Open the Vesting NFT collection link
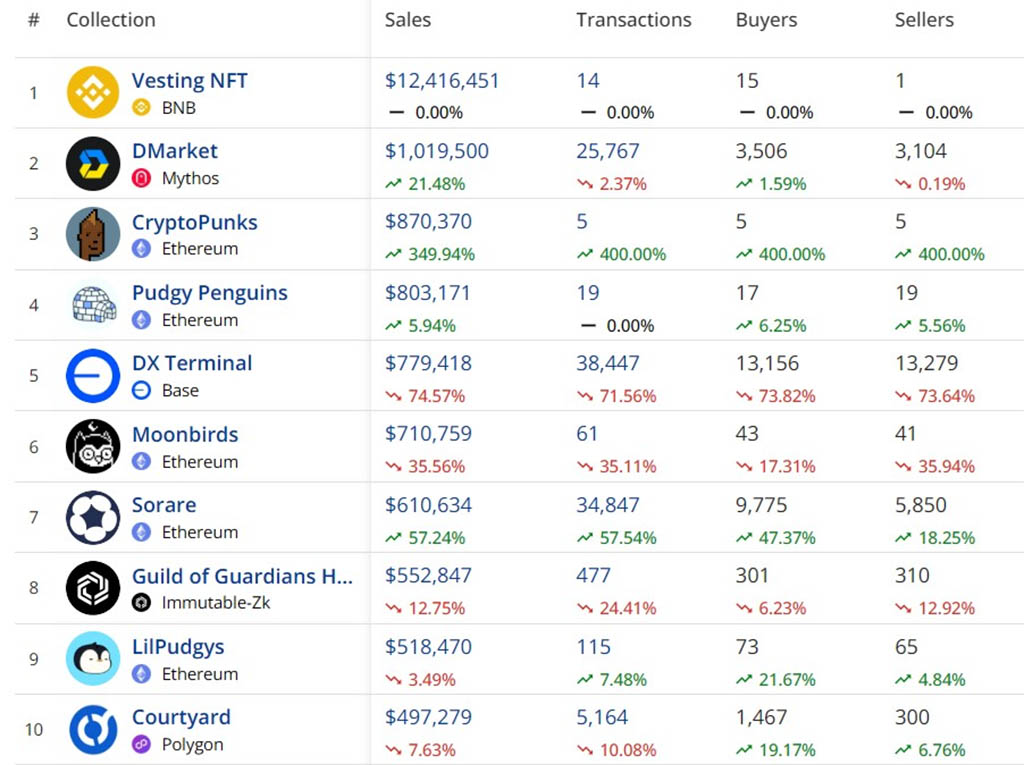The width and height of the screenshot is (1024, 765). [189, 81]
